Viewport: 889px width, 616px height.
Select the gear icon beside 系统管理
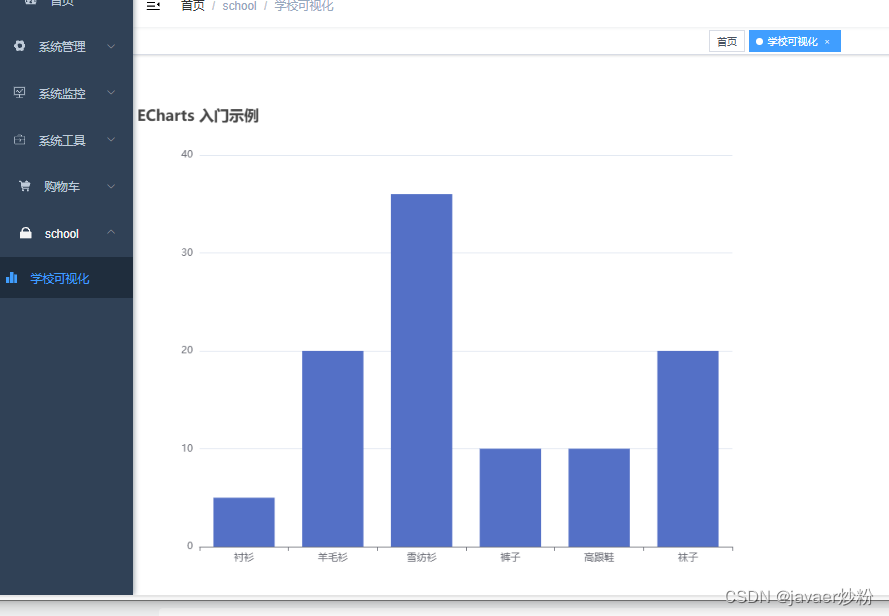click(18, 46)
